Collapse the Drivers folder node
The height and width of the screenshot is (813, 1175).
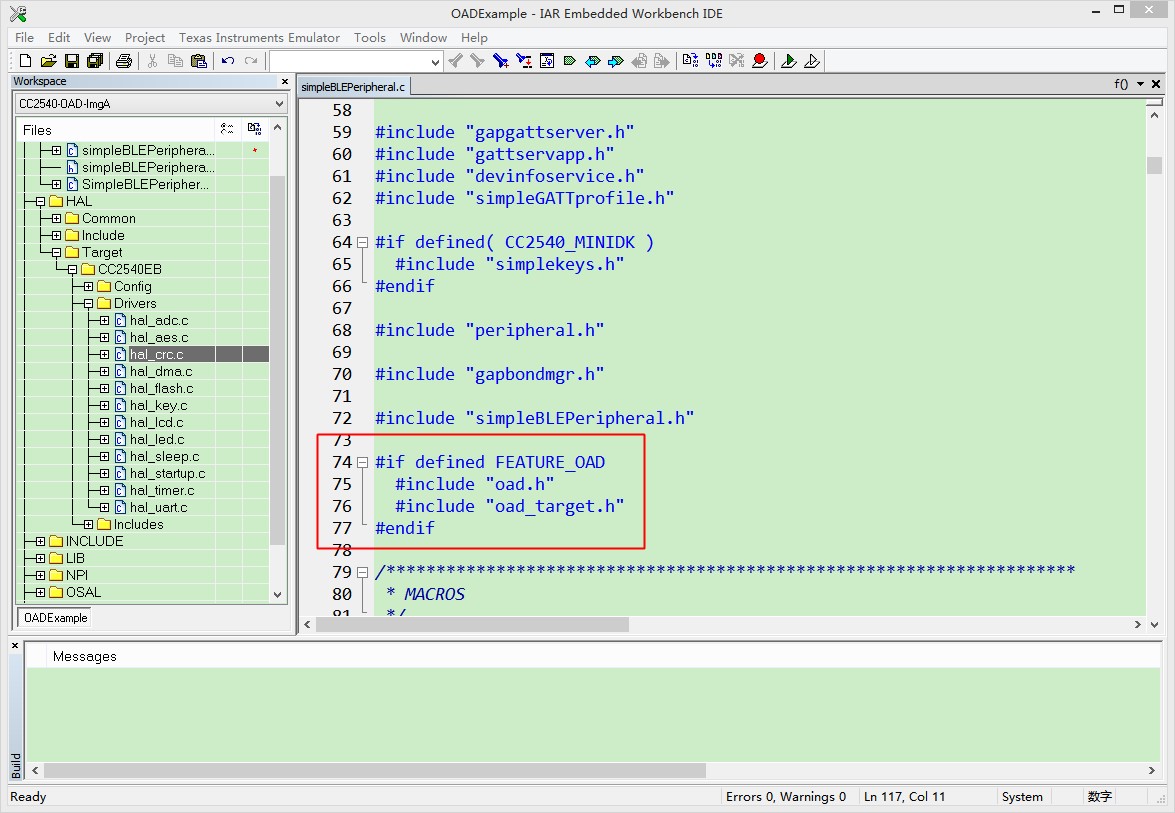click(88, 304)
